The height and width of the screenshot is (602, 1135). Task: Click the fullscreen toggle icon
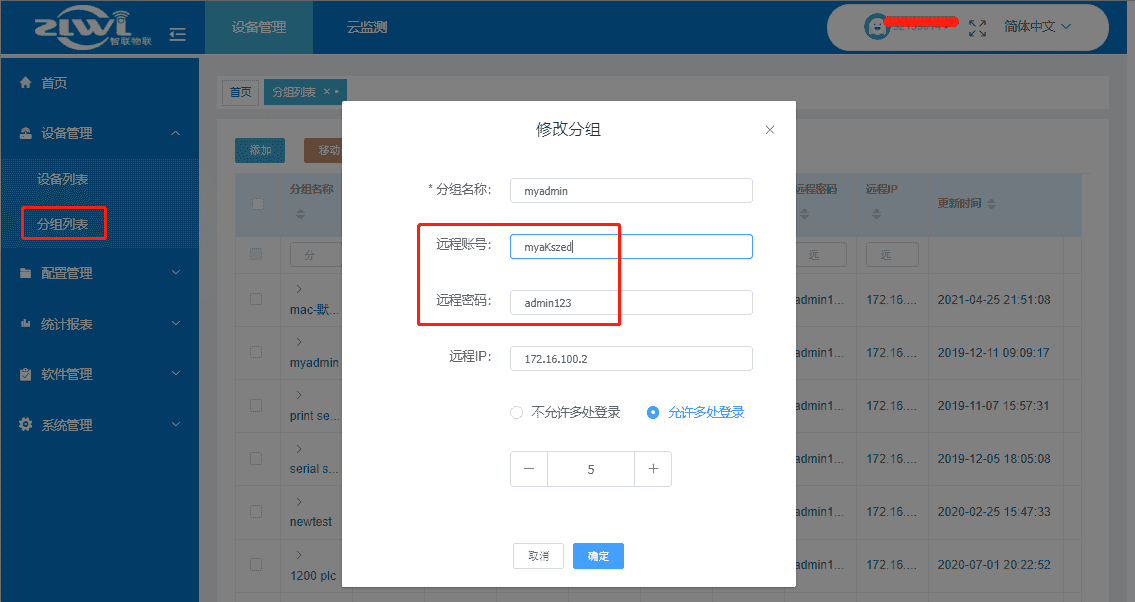(x=978, y=27)
